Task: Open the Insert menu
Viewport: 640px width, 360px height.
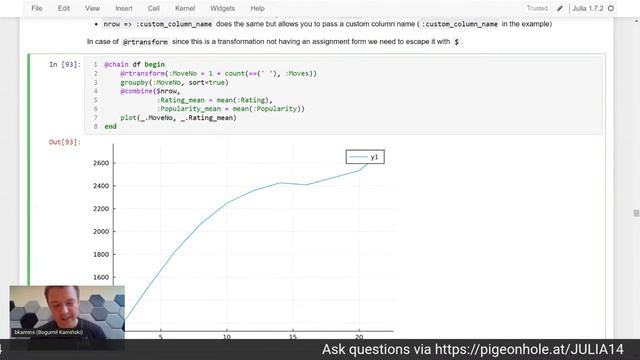Action: tap(124, 8)
